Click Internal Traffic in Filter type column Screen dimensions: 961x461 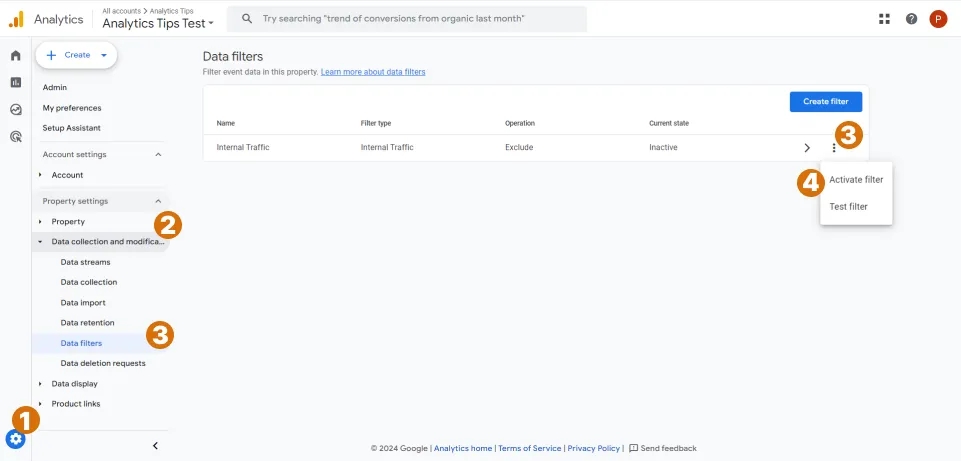tap(387, 148)
